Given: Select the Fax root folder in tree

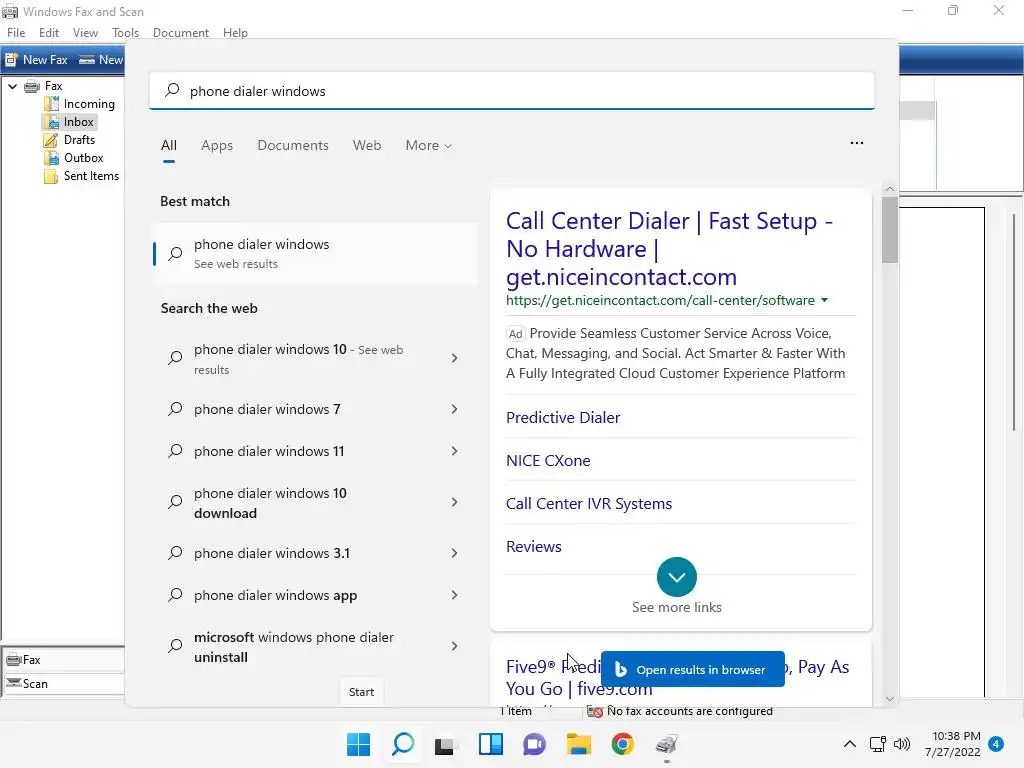Looking at the screenshot, I should tap(54, 86).
